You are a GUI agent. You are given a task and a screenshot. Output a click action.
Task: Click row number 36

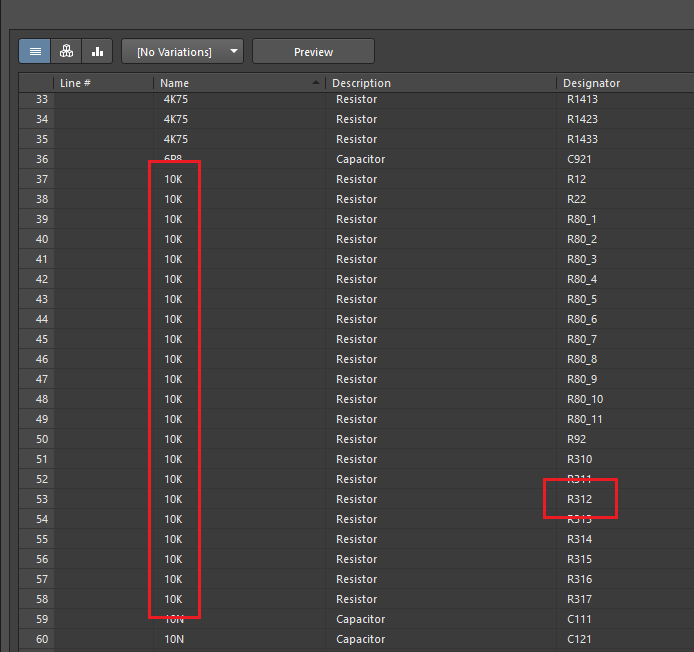(42, 159)
